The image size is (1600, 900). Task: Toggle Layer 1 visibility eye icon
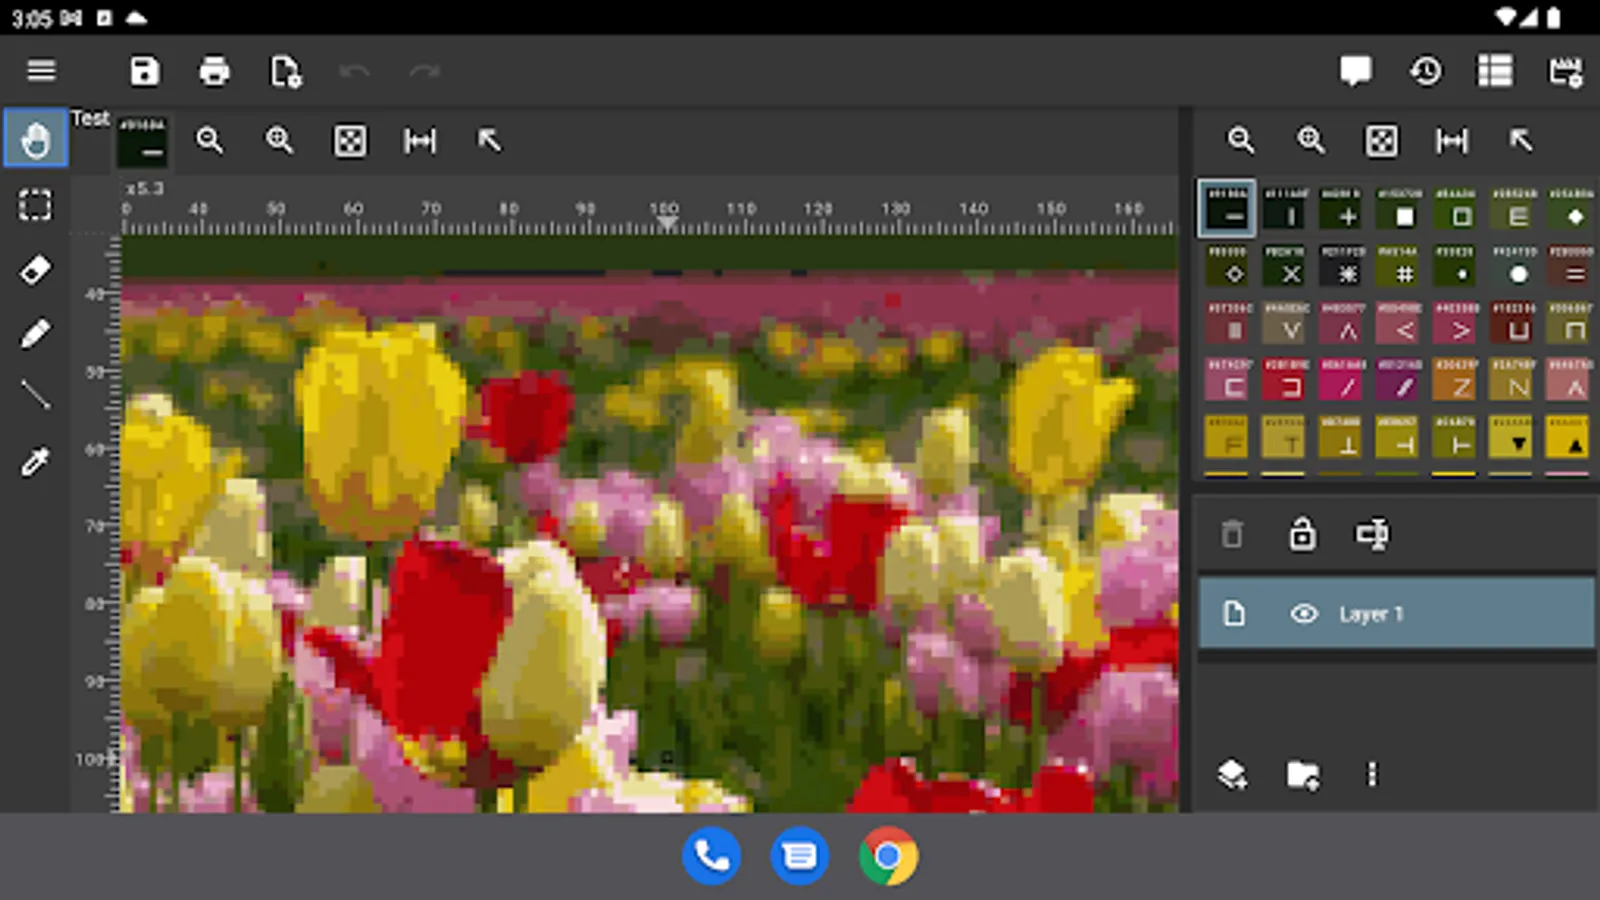pyautogui.click(x=1303, y=614)
